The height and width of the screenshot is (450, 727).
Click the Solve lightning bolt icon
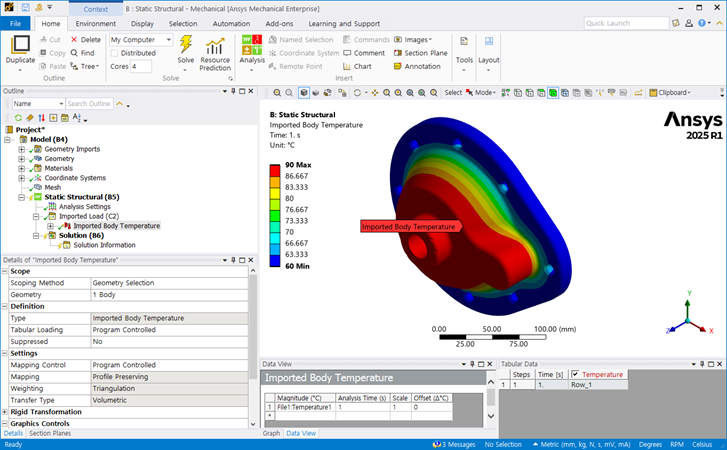point(185,44)
